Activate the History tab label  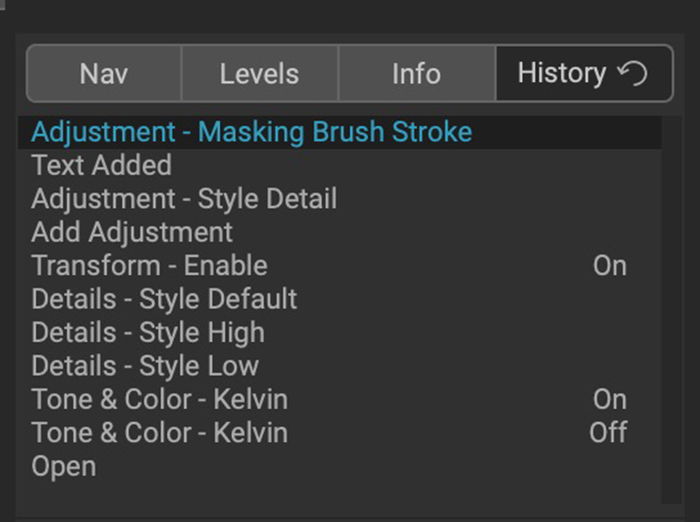click(x=562, y=73)
